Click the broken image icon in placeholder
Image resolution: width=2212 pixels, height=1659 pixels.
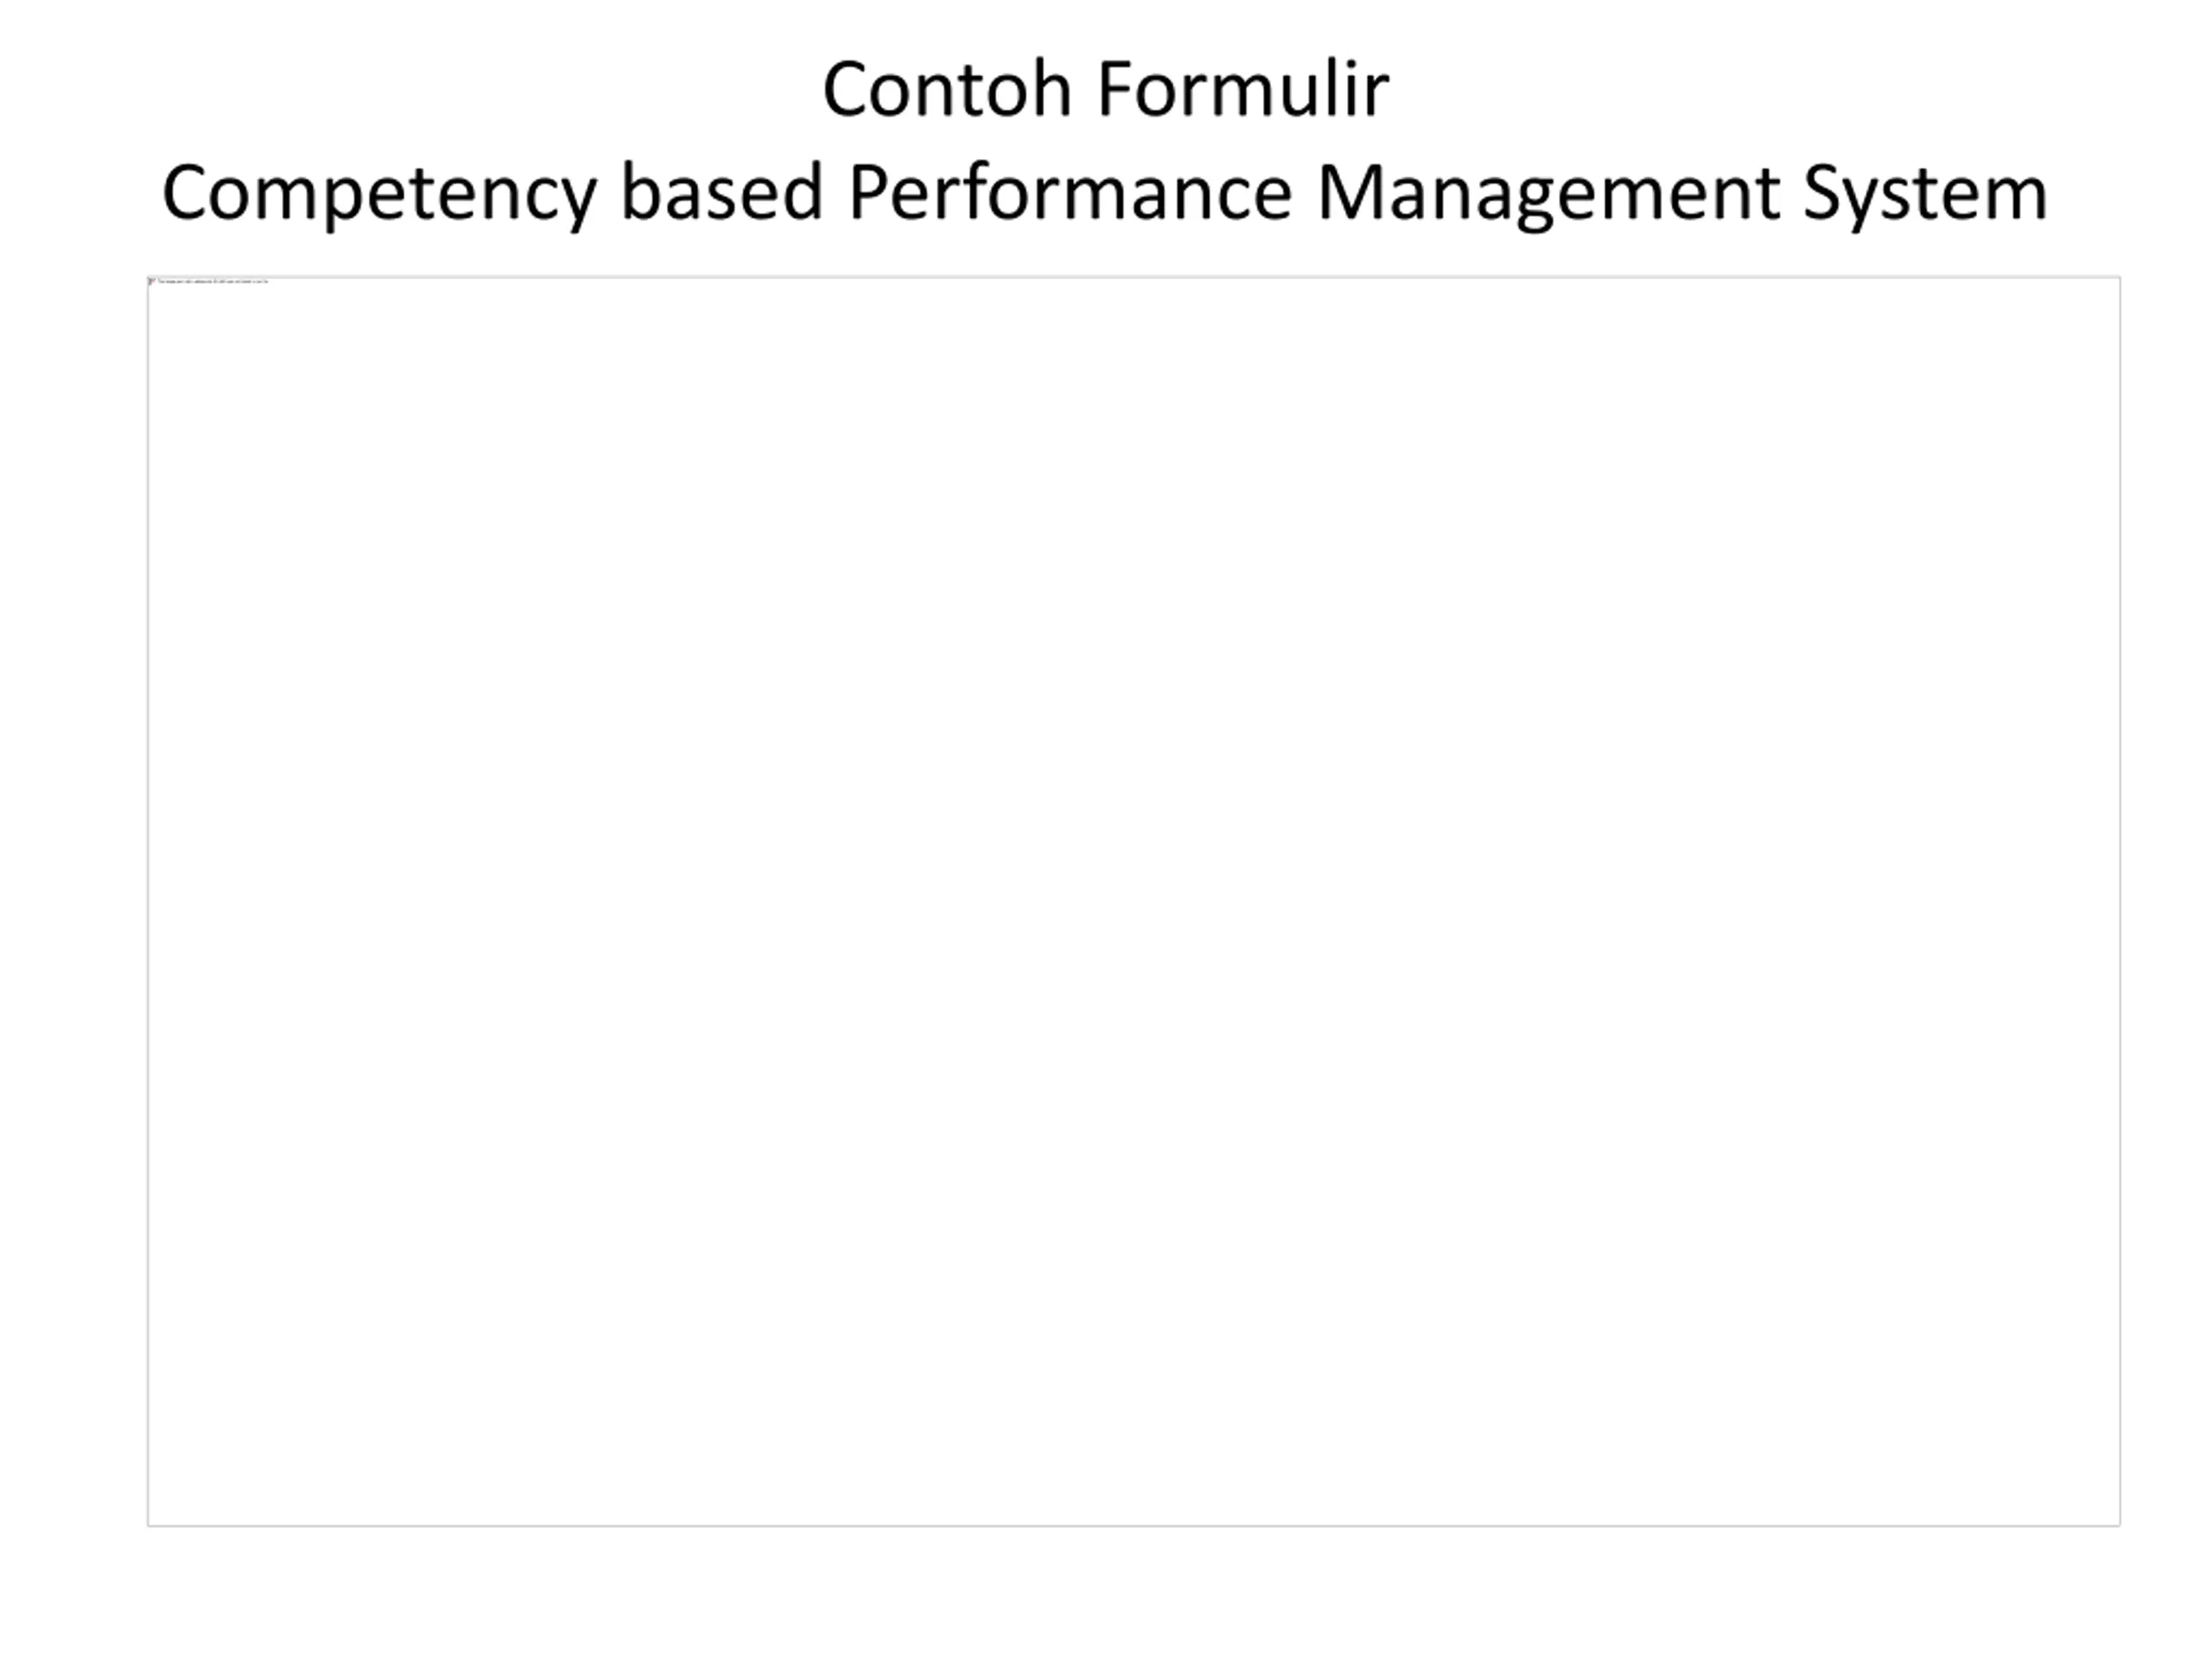point(151,281)
